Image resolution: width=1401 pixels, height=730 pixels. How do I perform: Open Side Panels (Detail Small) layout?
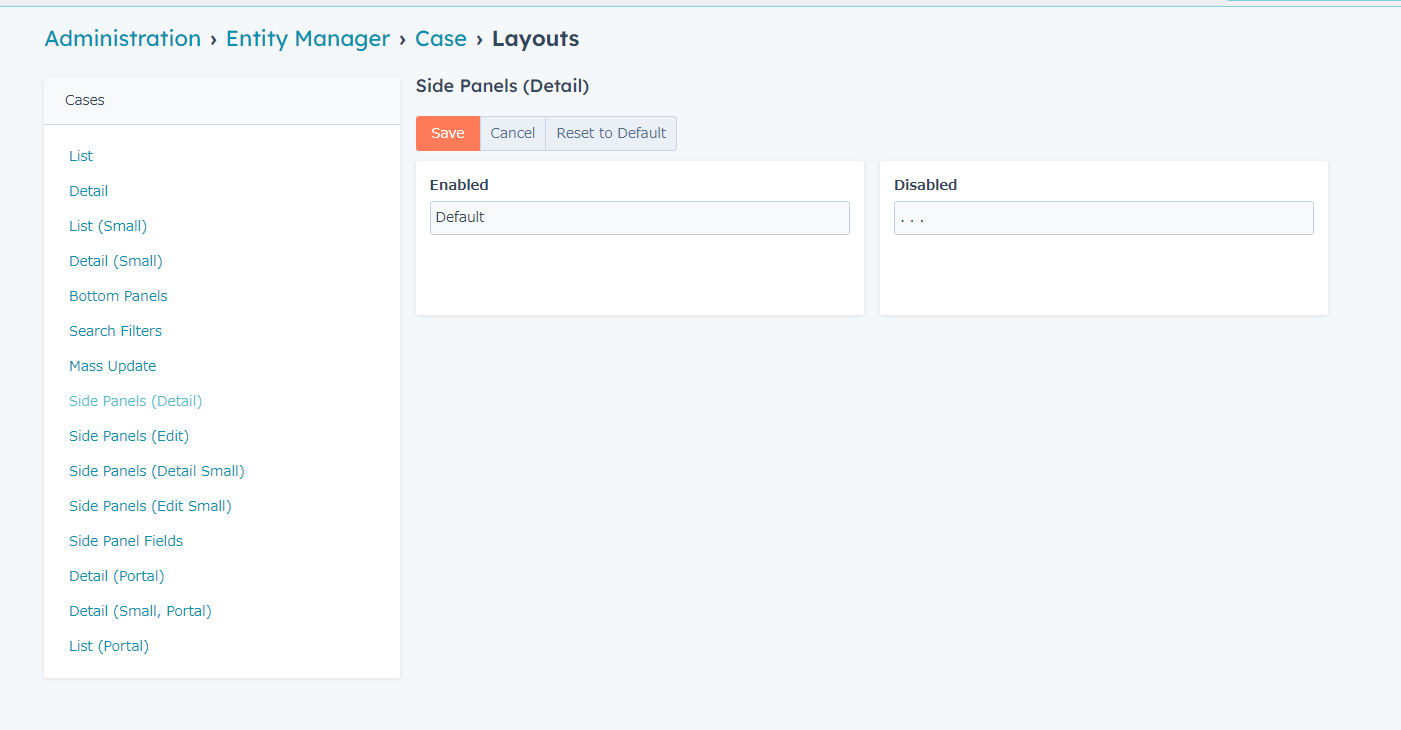(x=157, y=471)
